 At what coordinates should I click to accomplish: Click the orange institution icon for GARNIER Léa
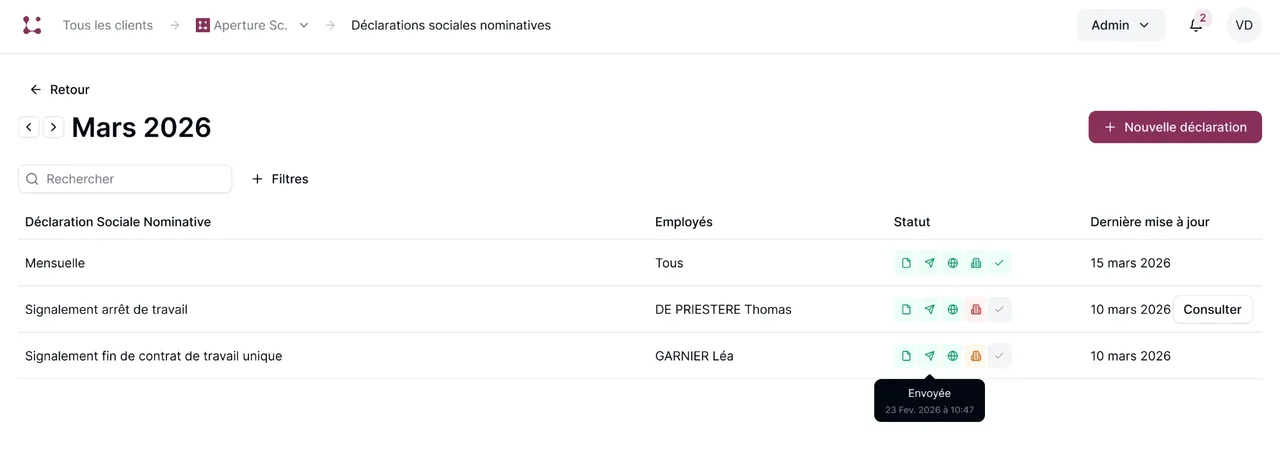[x=976, y=356]
